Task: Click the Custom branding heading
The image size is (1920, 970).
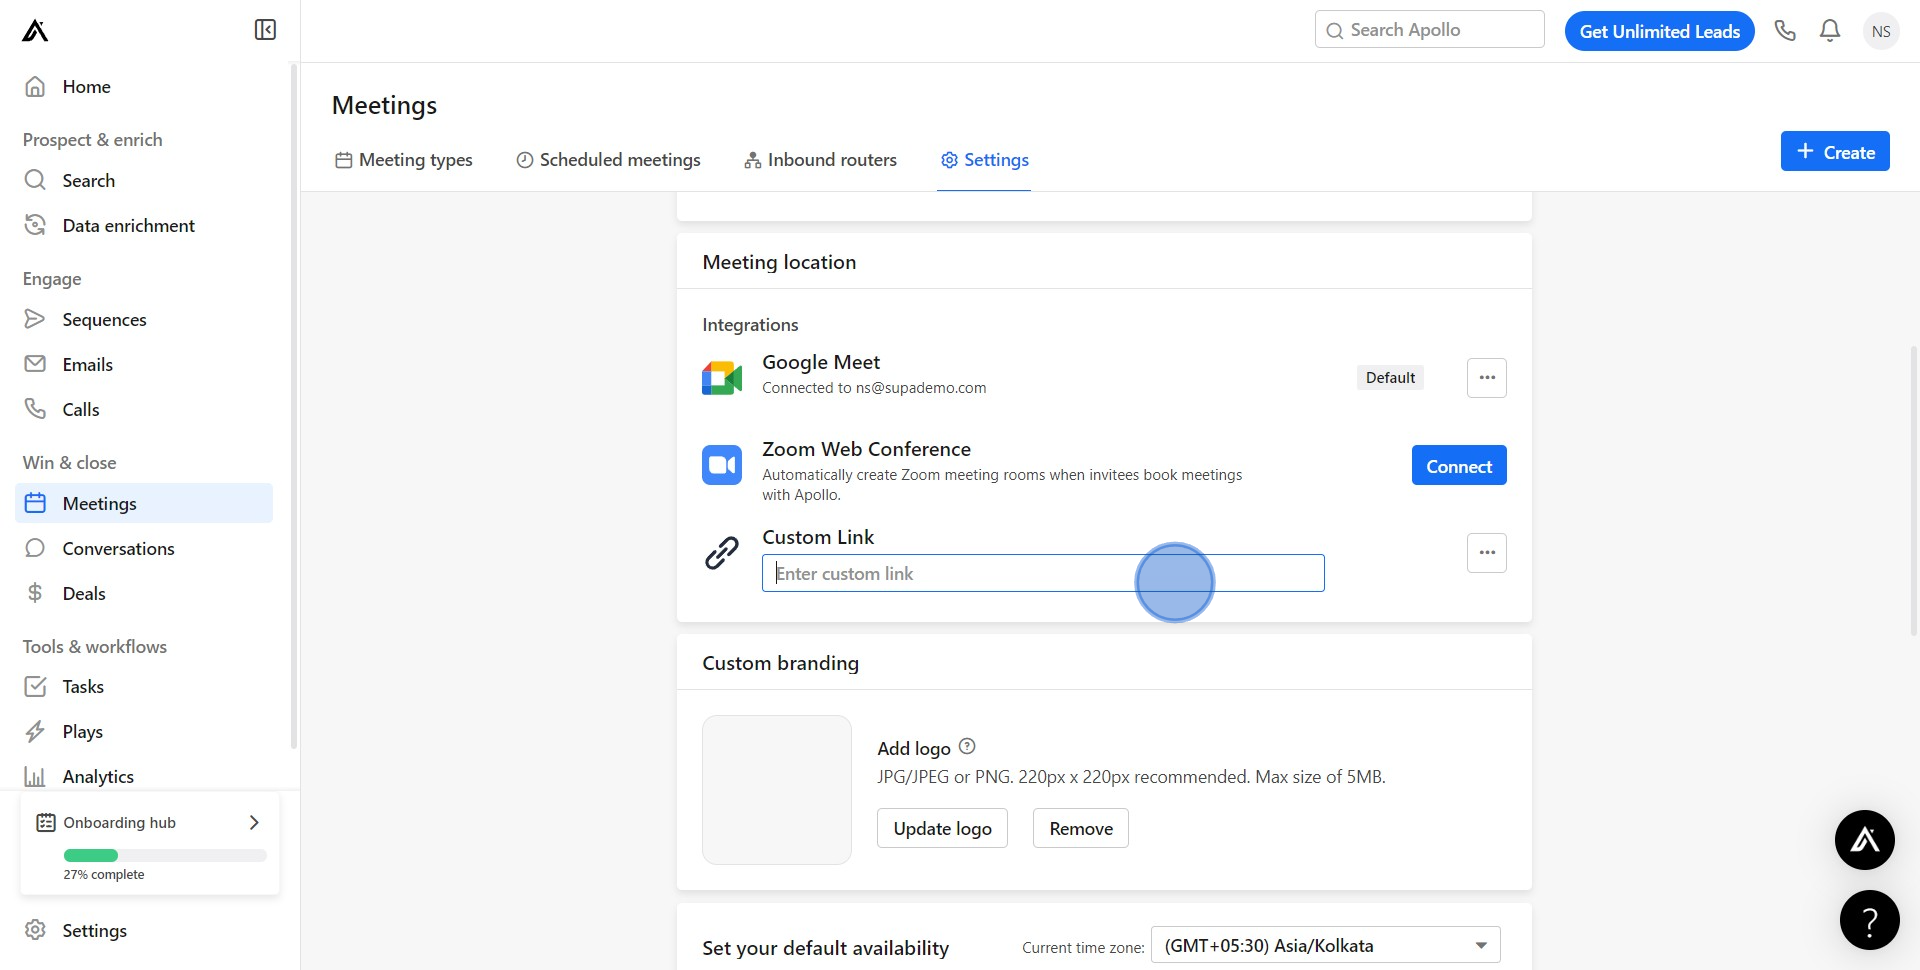Action: (x=780, y=663)
